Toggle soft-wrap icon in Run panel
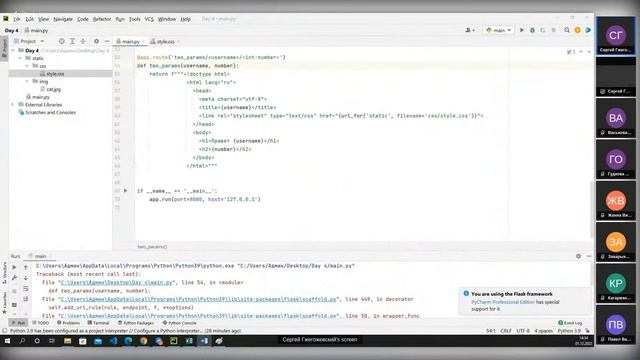This screenshot has width=640, height=360. (26, 289)
